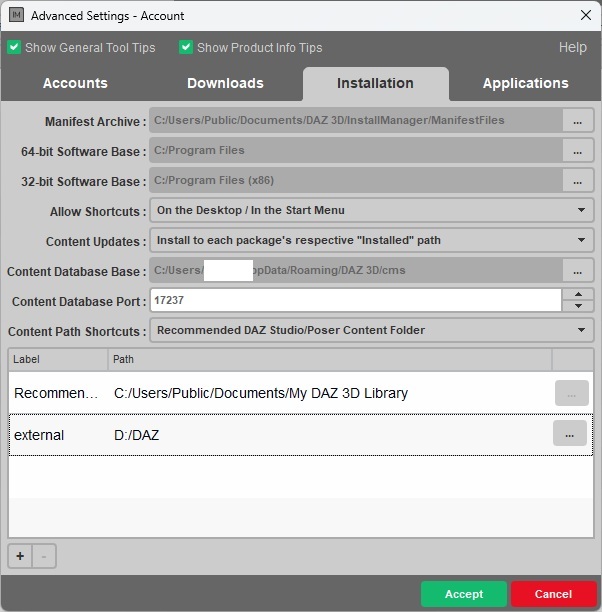Select the D:/DAZ path cell
Screen dimensions: 602x612
click(137, 435)
